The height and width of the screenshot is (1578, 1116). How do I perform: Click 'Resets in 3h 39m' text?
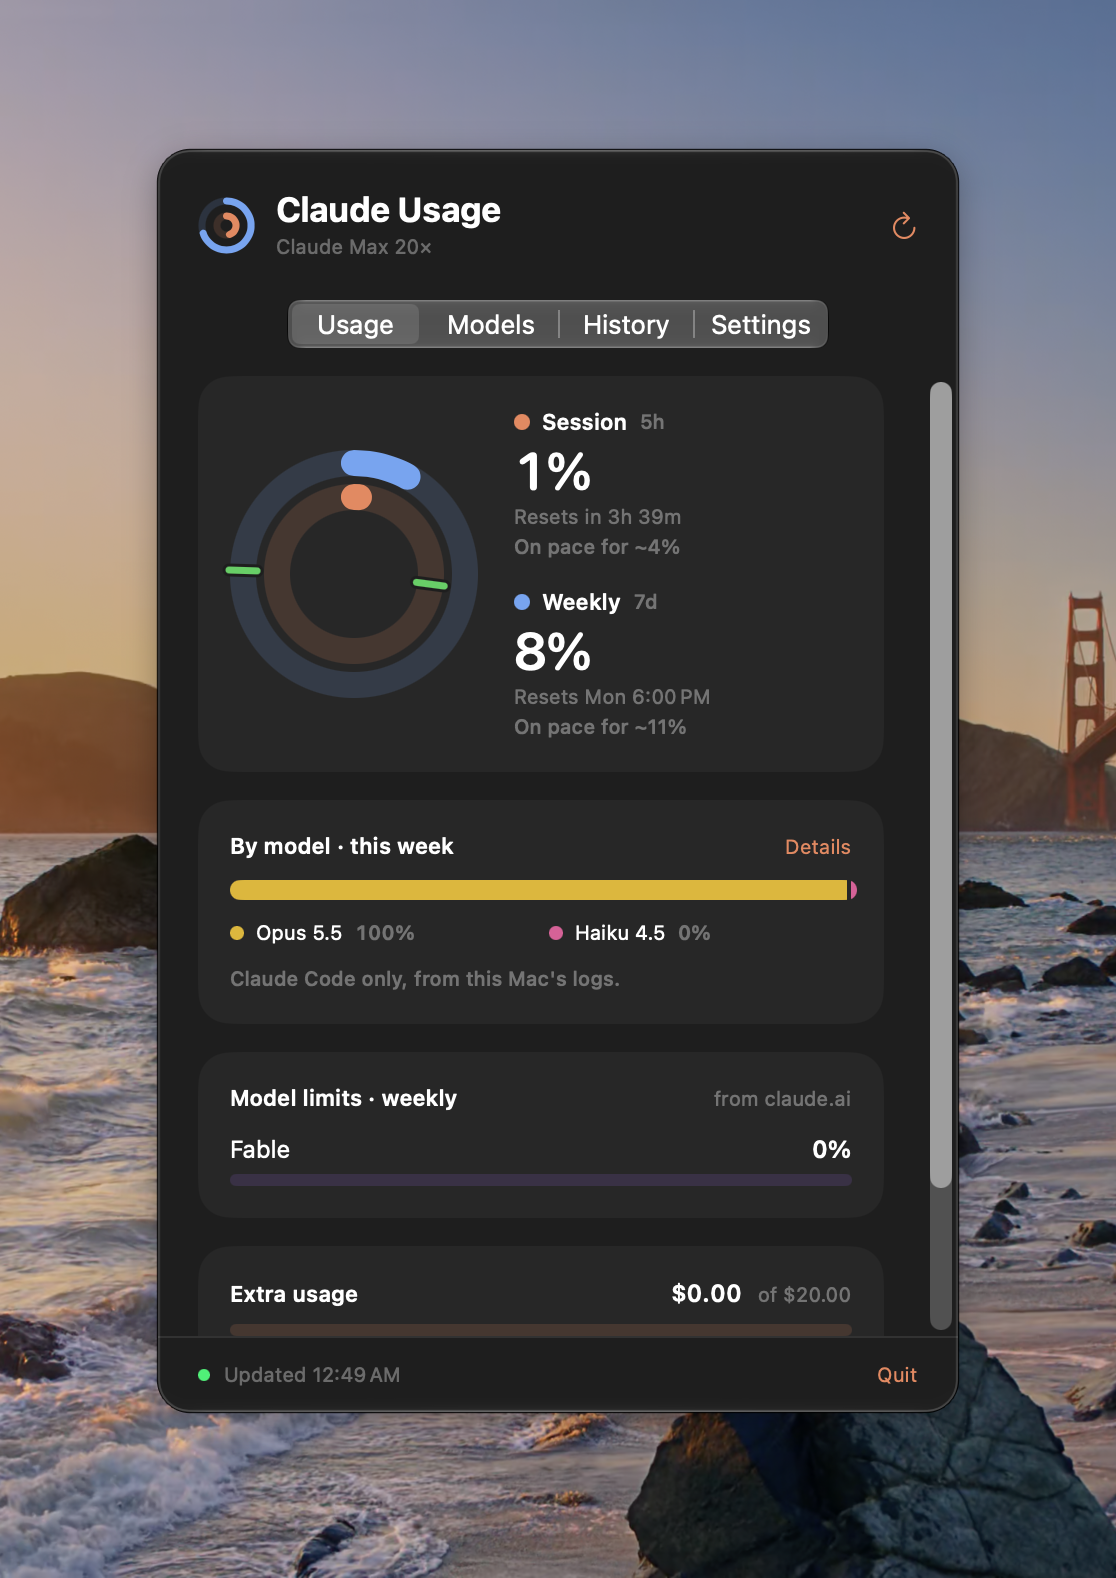pos(597,517)
